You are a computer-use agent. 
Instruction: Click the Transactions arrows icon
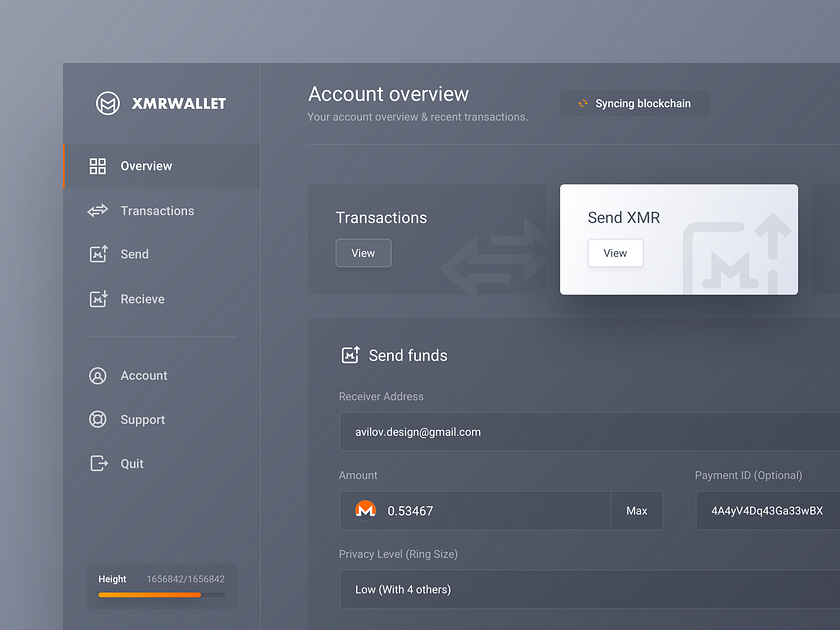point(97,211)
